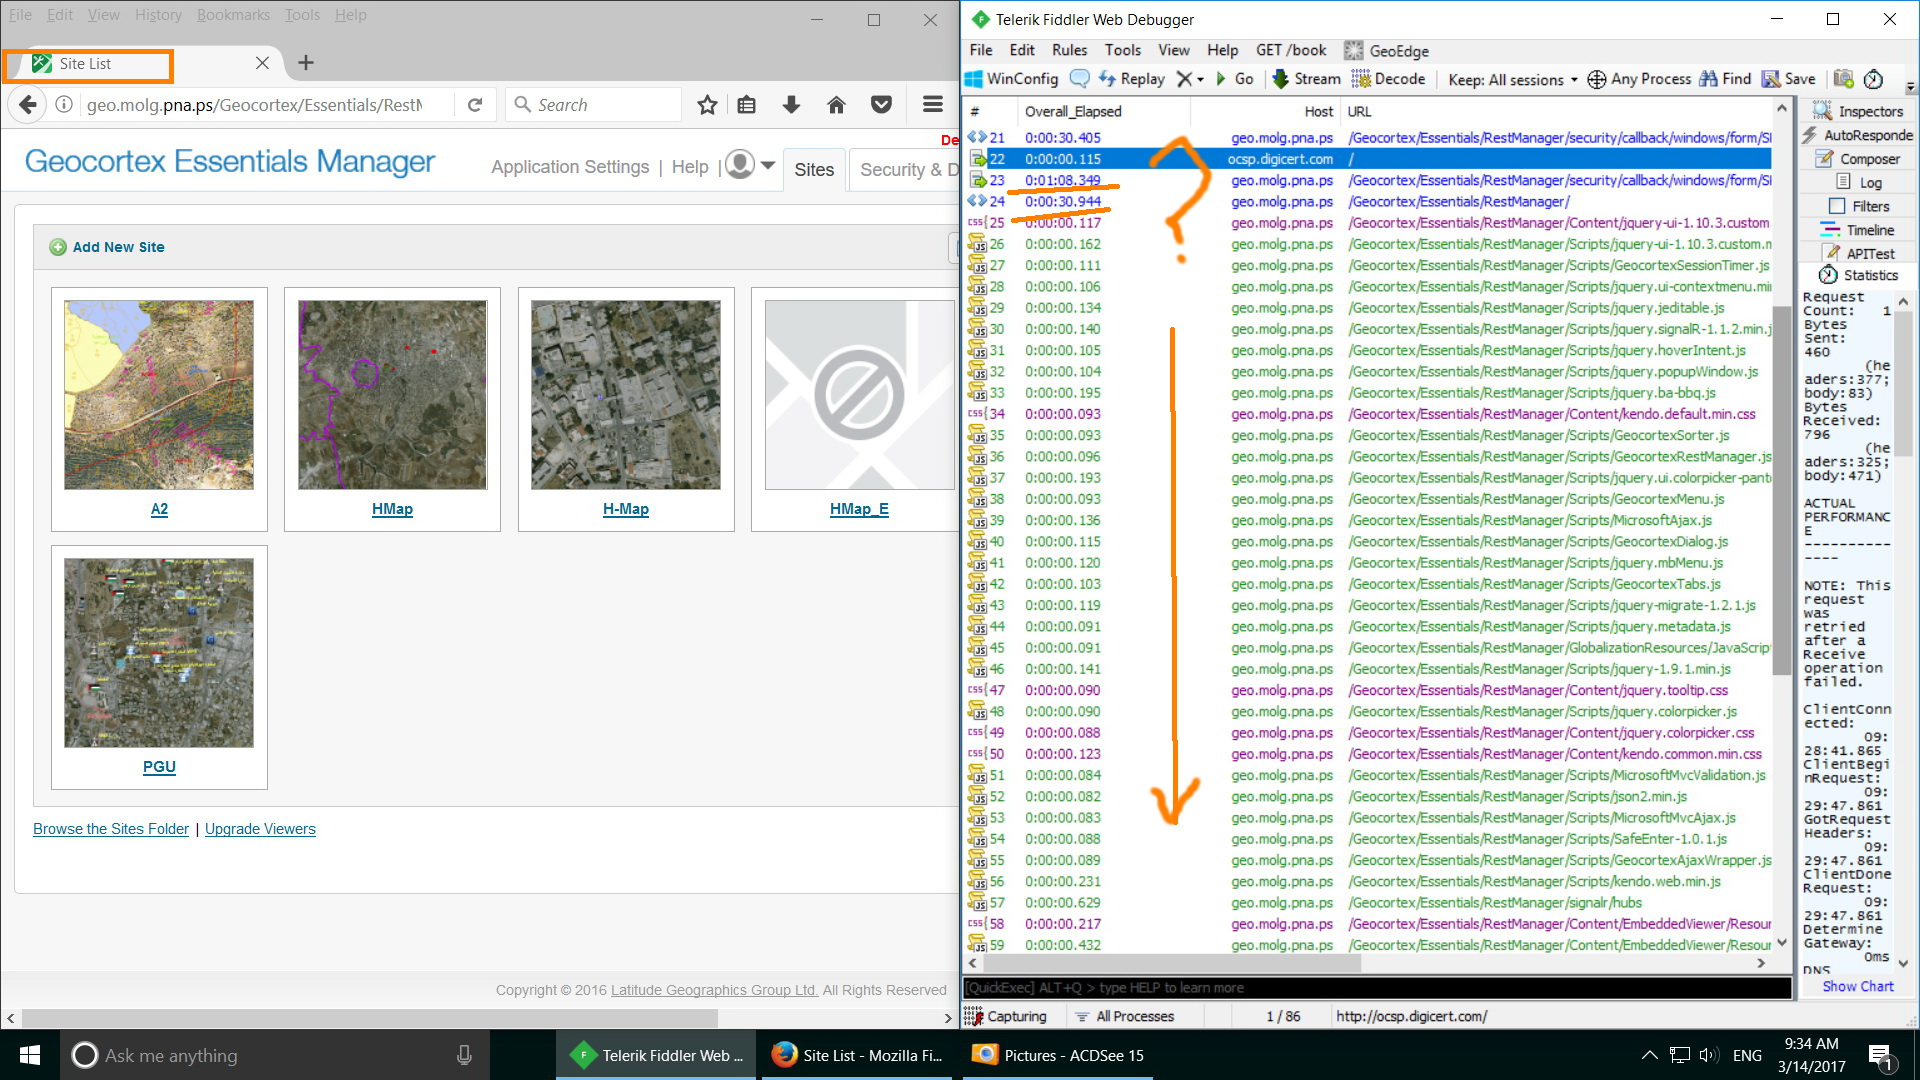This screenshot has width=1920, height=1080.
Task: Open the GeoEdge menu in Fiddler
Action: point(1386,50)
